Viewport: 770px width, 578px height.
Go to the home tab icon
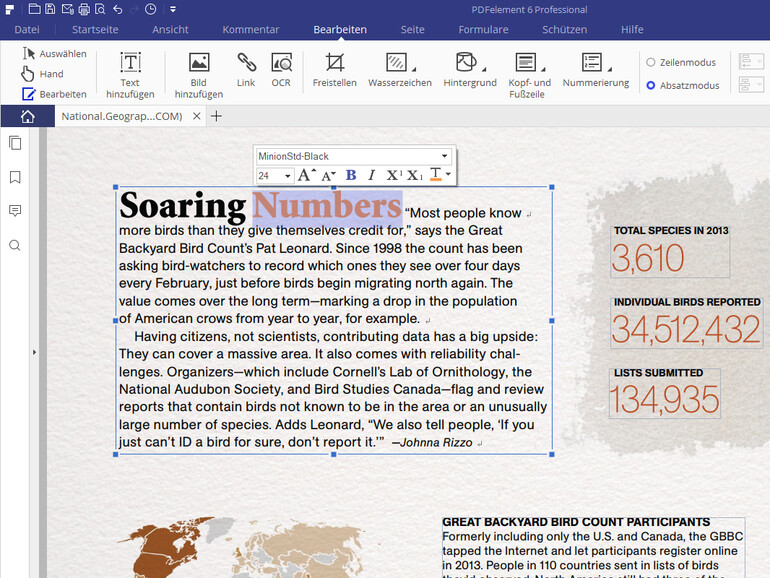click(27, 116)
